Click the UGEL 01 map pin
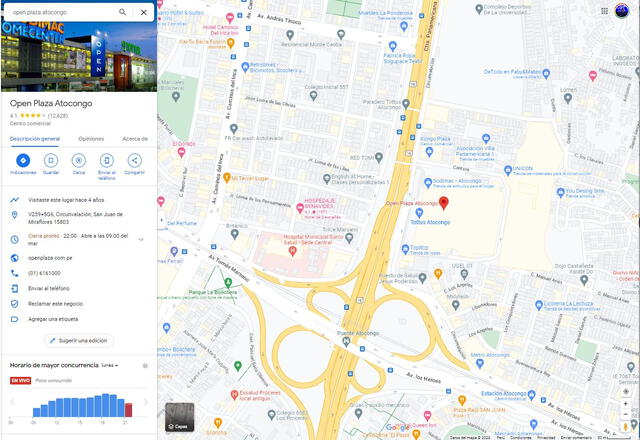Viewport: 640px width, 440px height. 464,274
